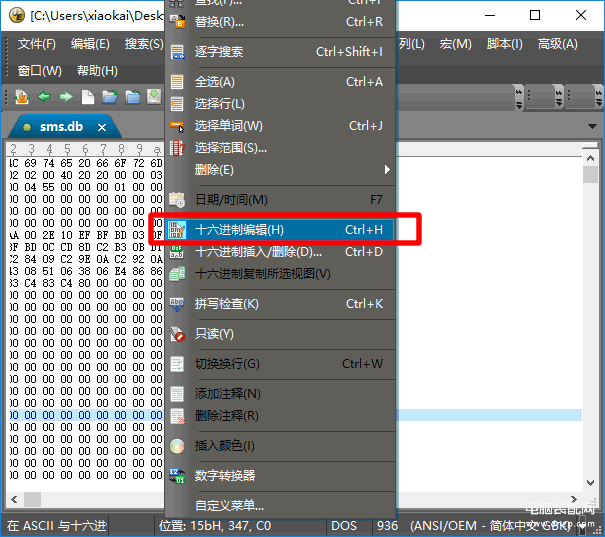Open the 帮助(H) menu

pos(97,71)
